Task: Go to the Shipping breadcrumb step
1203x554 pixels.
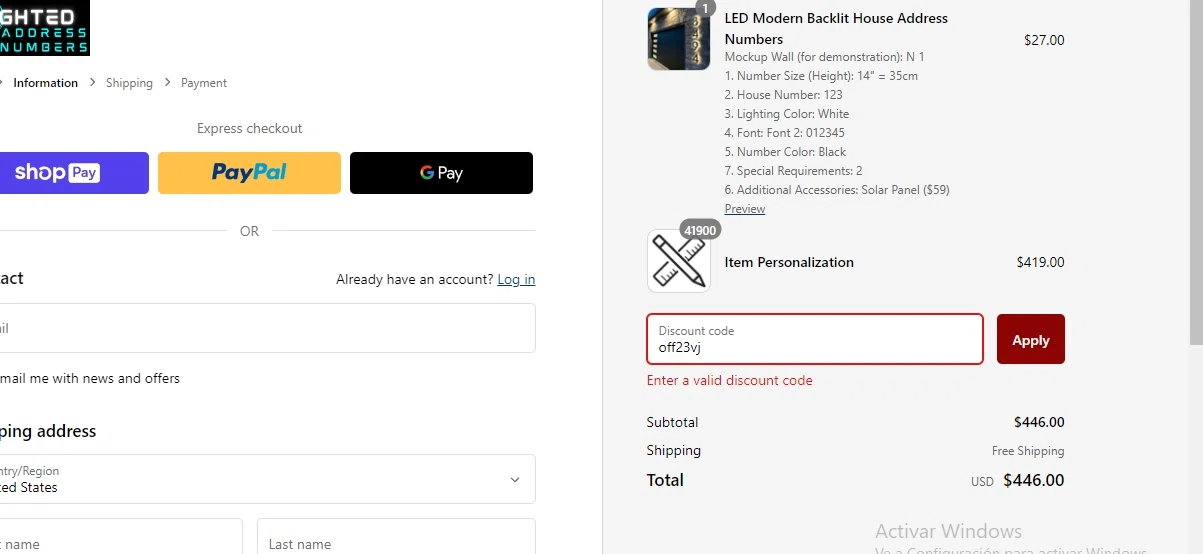Action: pos(129,83)
